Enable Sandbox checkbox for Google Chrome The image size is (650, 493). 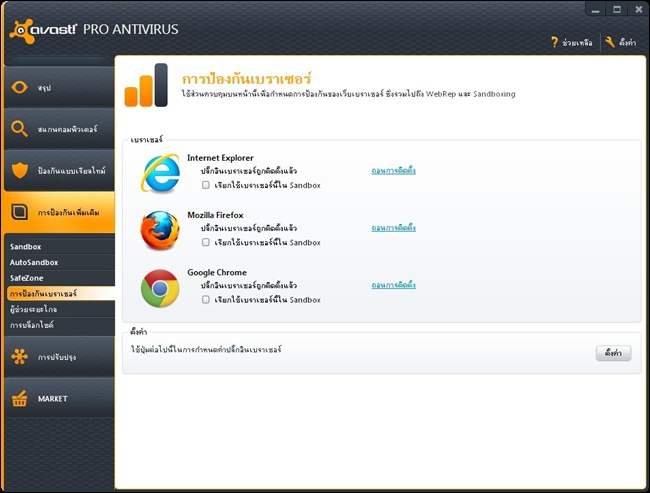click(206, 299)
